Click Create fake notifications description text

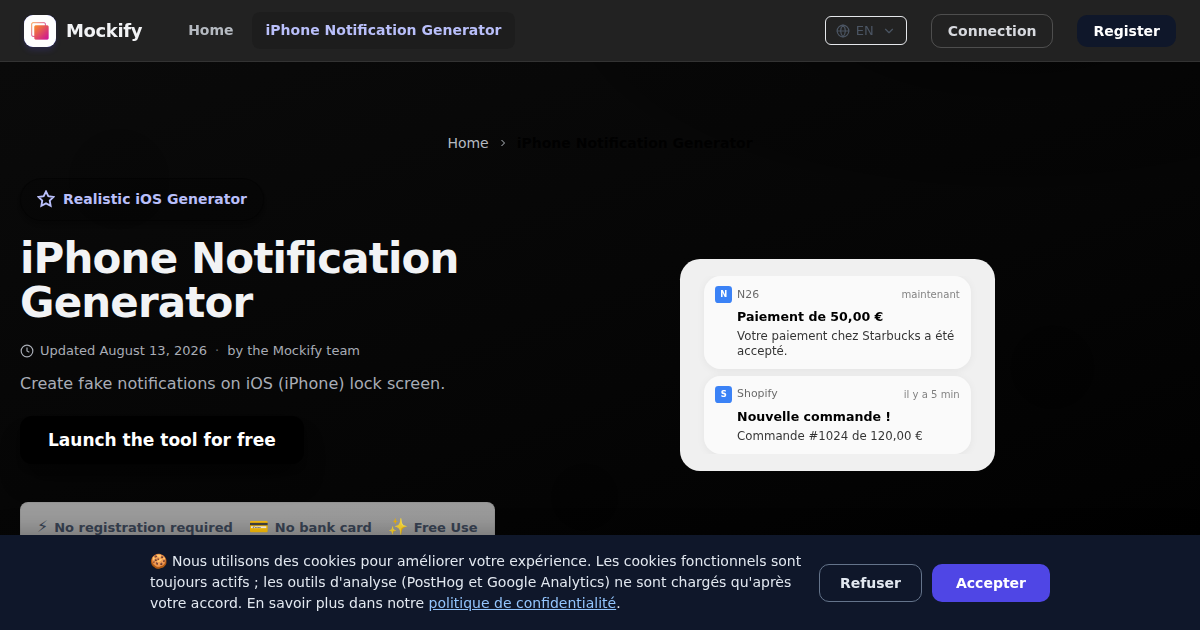[x=232, y=383]
